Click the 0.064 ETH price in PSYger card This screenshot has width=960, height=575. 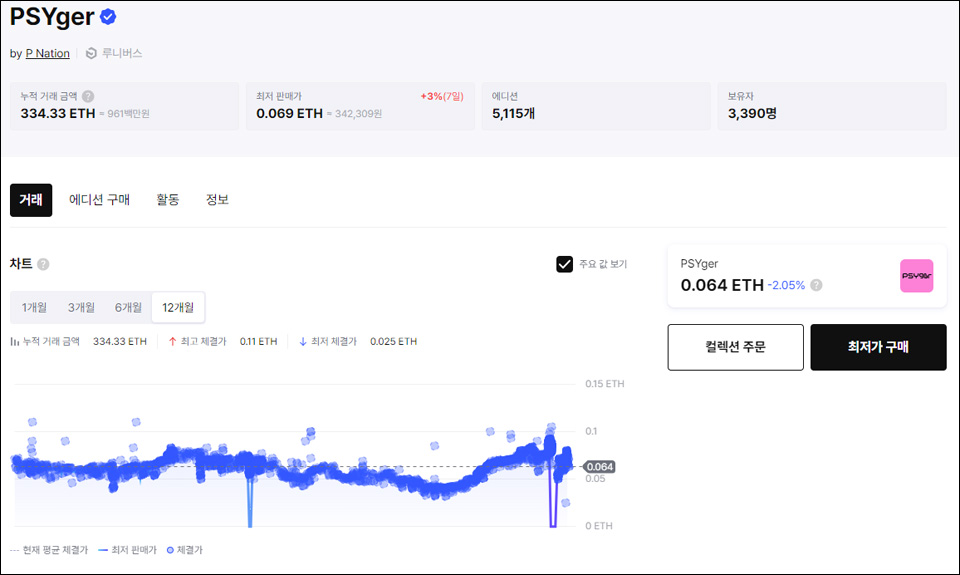(722, 285)
